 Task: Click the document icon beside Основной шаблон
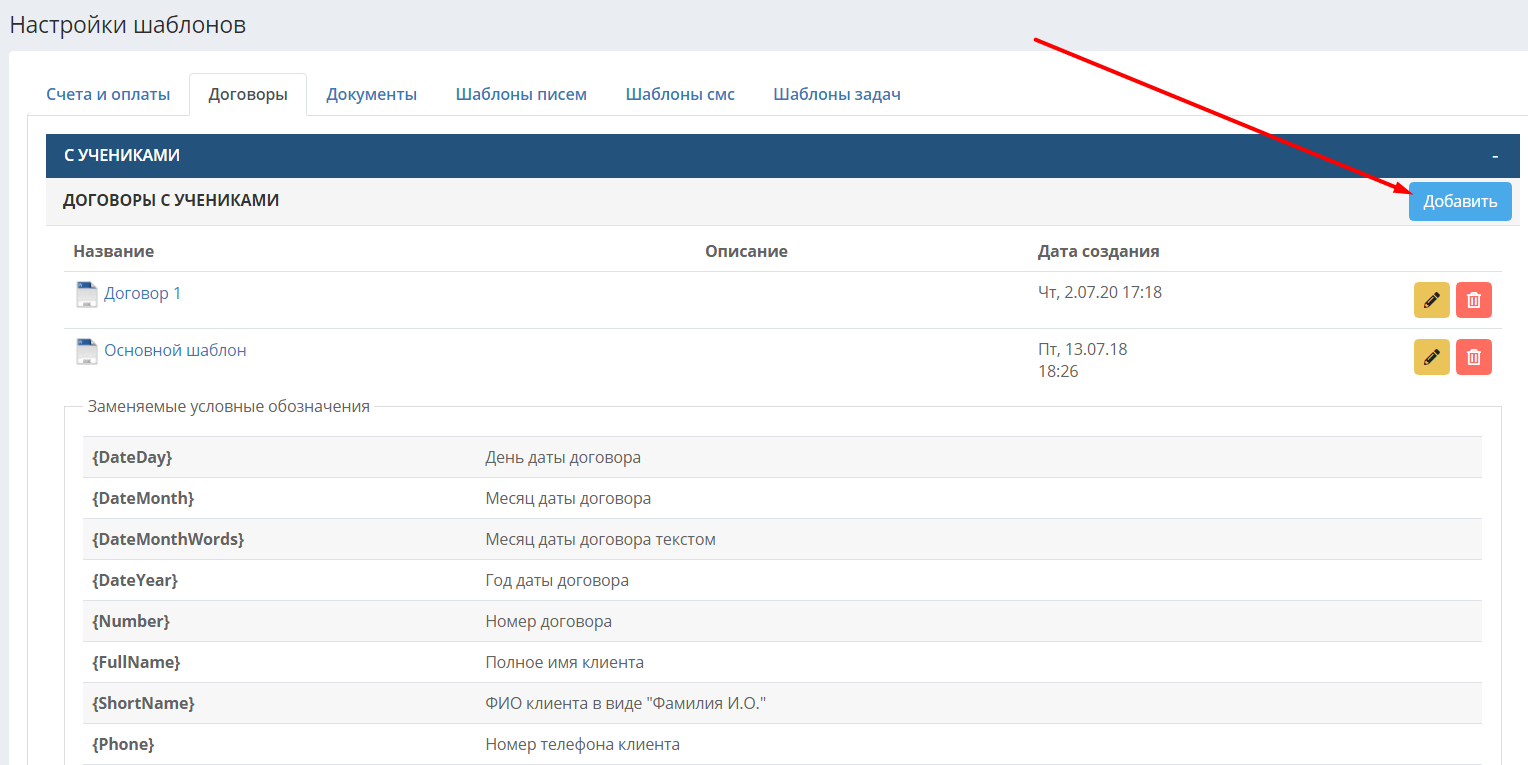[87, 351]
